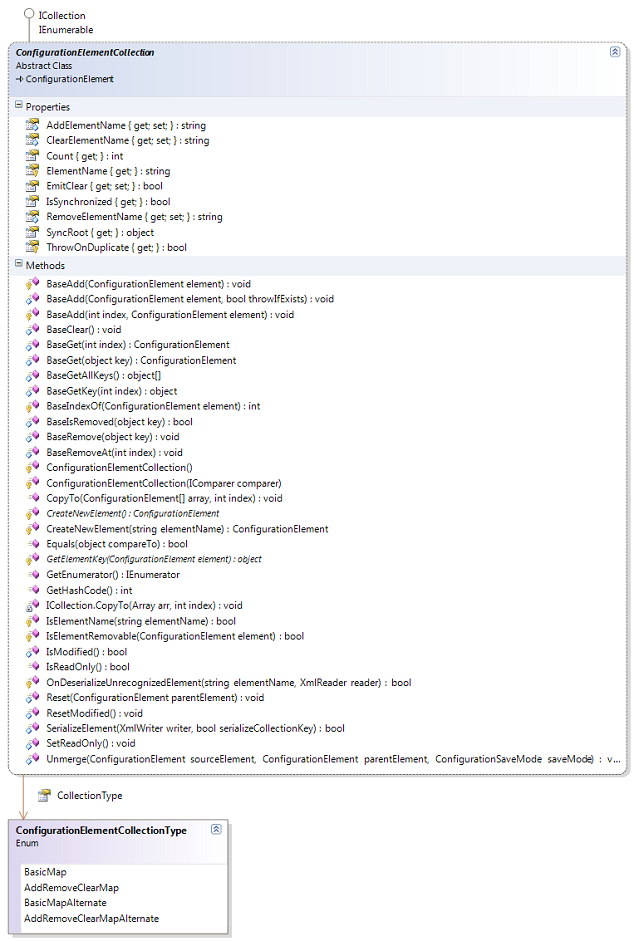Select the IEnumerable interface label
Screen dimensions: 634x941
click(66, 29)
